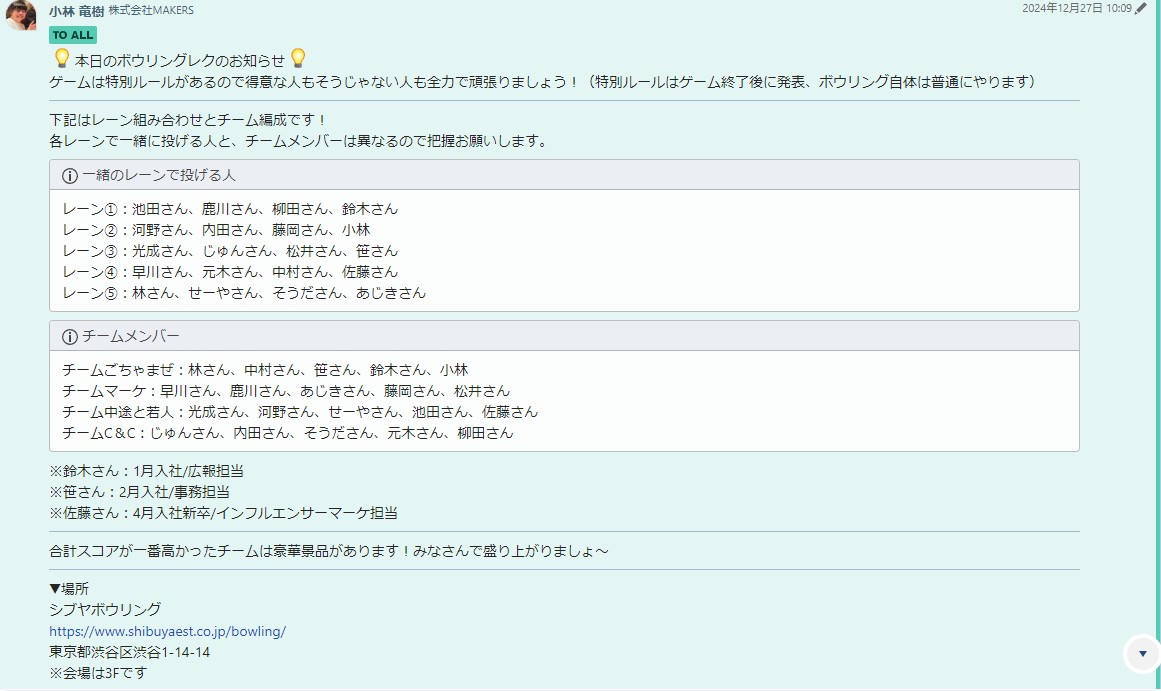Click the 株式会社MAKERS company label
1161x691 pixels.
[151, 10]
